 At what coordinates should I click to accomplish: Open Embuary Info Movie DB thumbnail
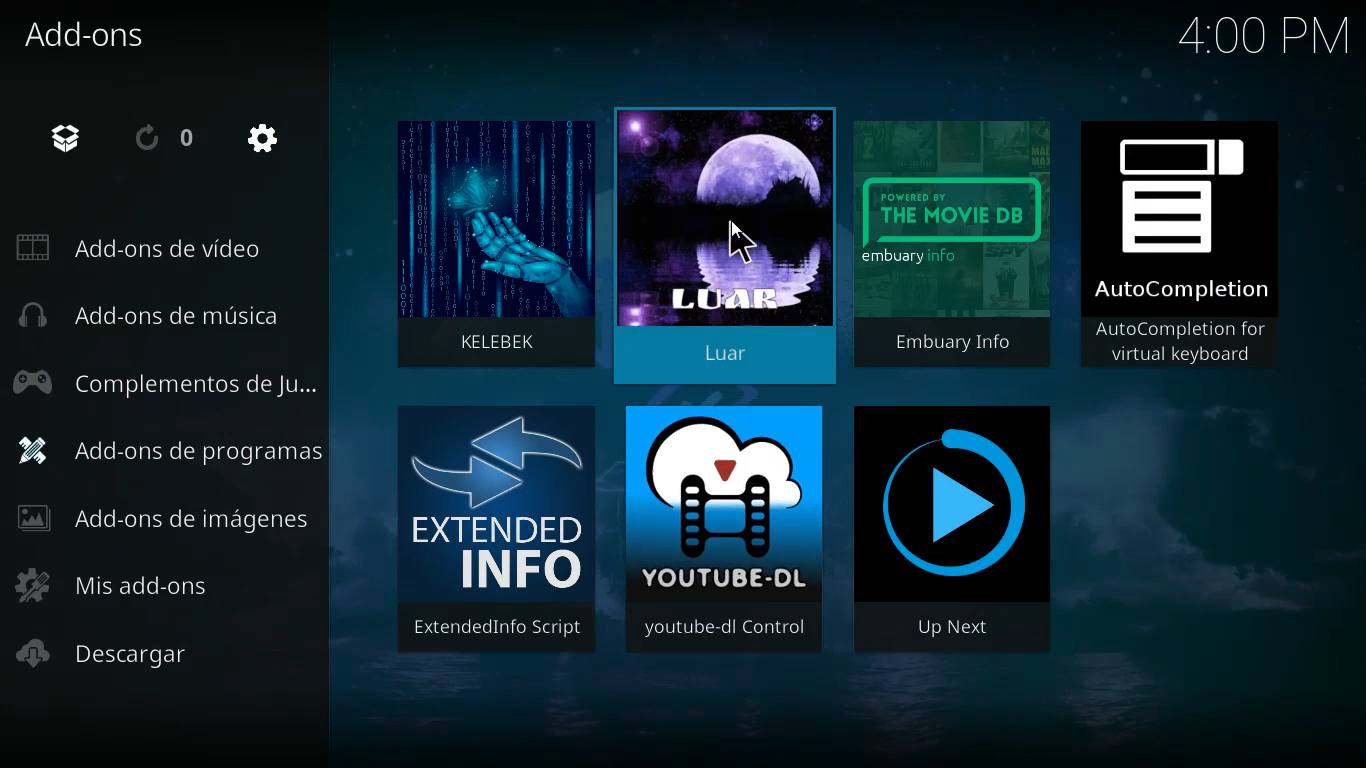pos(952,219)
